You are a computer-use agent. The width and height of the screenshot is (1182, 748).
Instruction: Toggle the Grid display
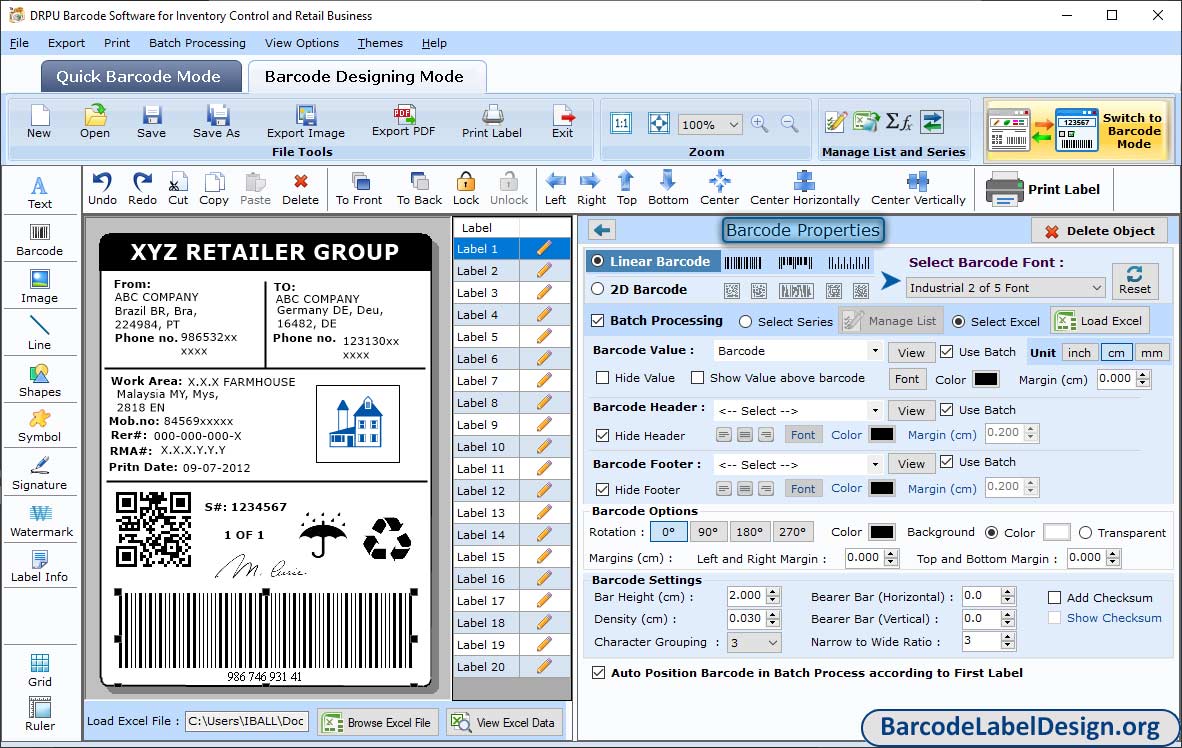coord(39,670)
